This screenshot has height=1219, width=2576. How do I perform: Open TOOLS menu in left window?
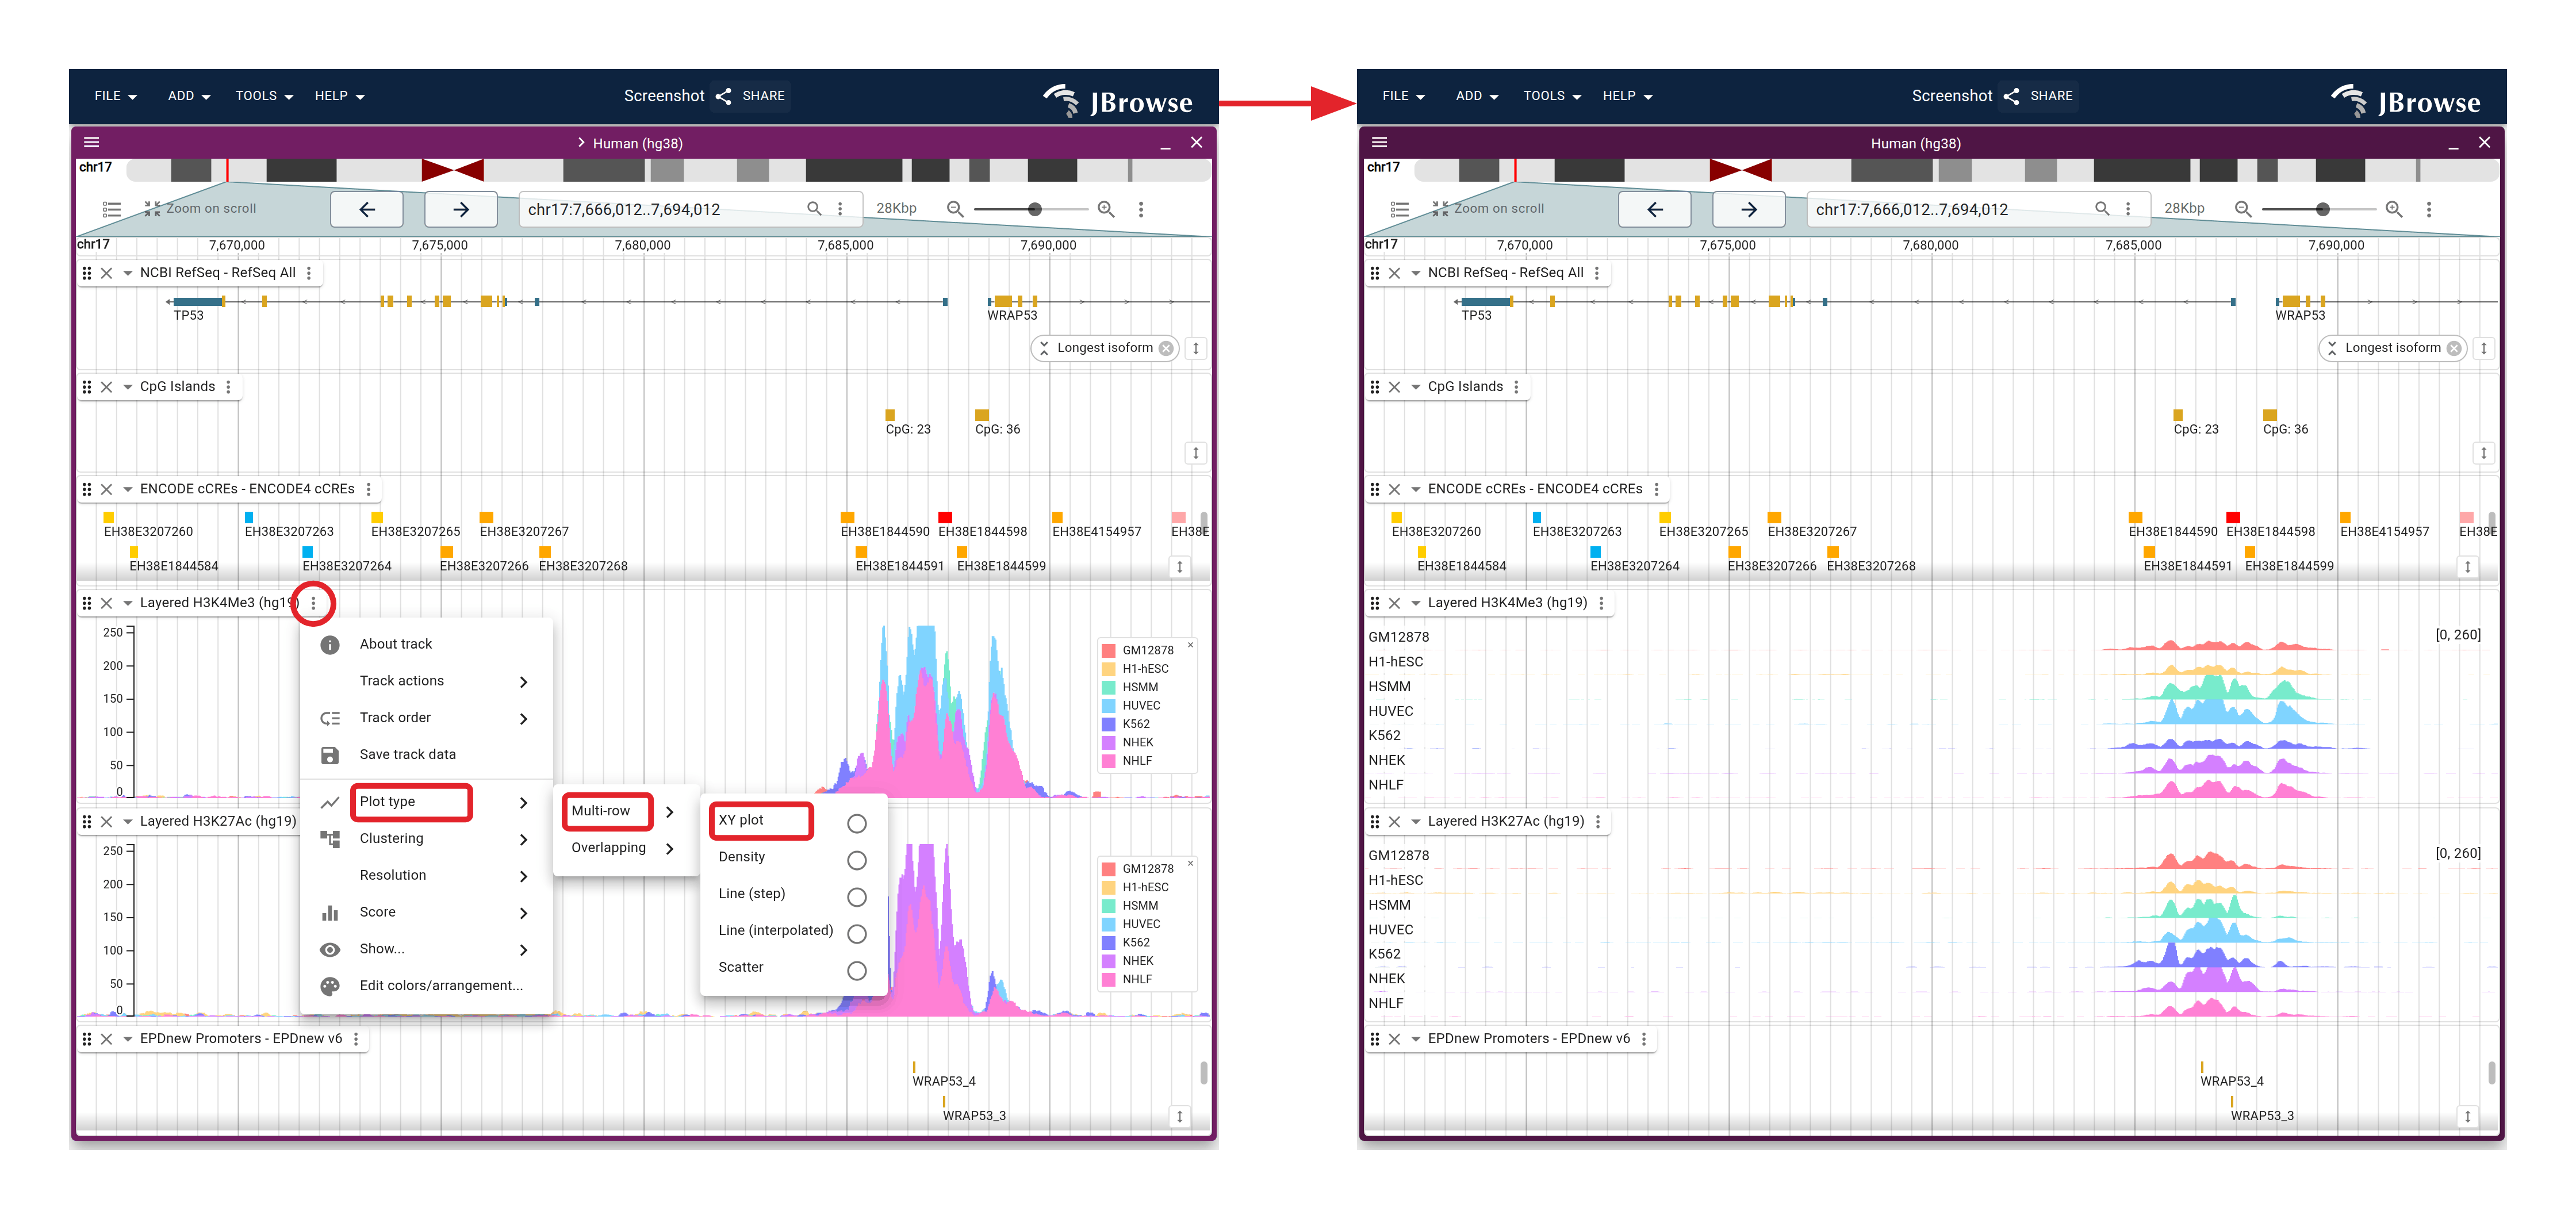264,96
